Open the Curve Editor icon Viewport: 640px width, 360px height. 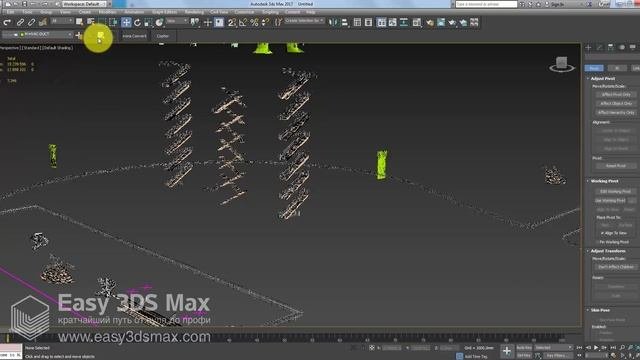click(x=392, y=22)
